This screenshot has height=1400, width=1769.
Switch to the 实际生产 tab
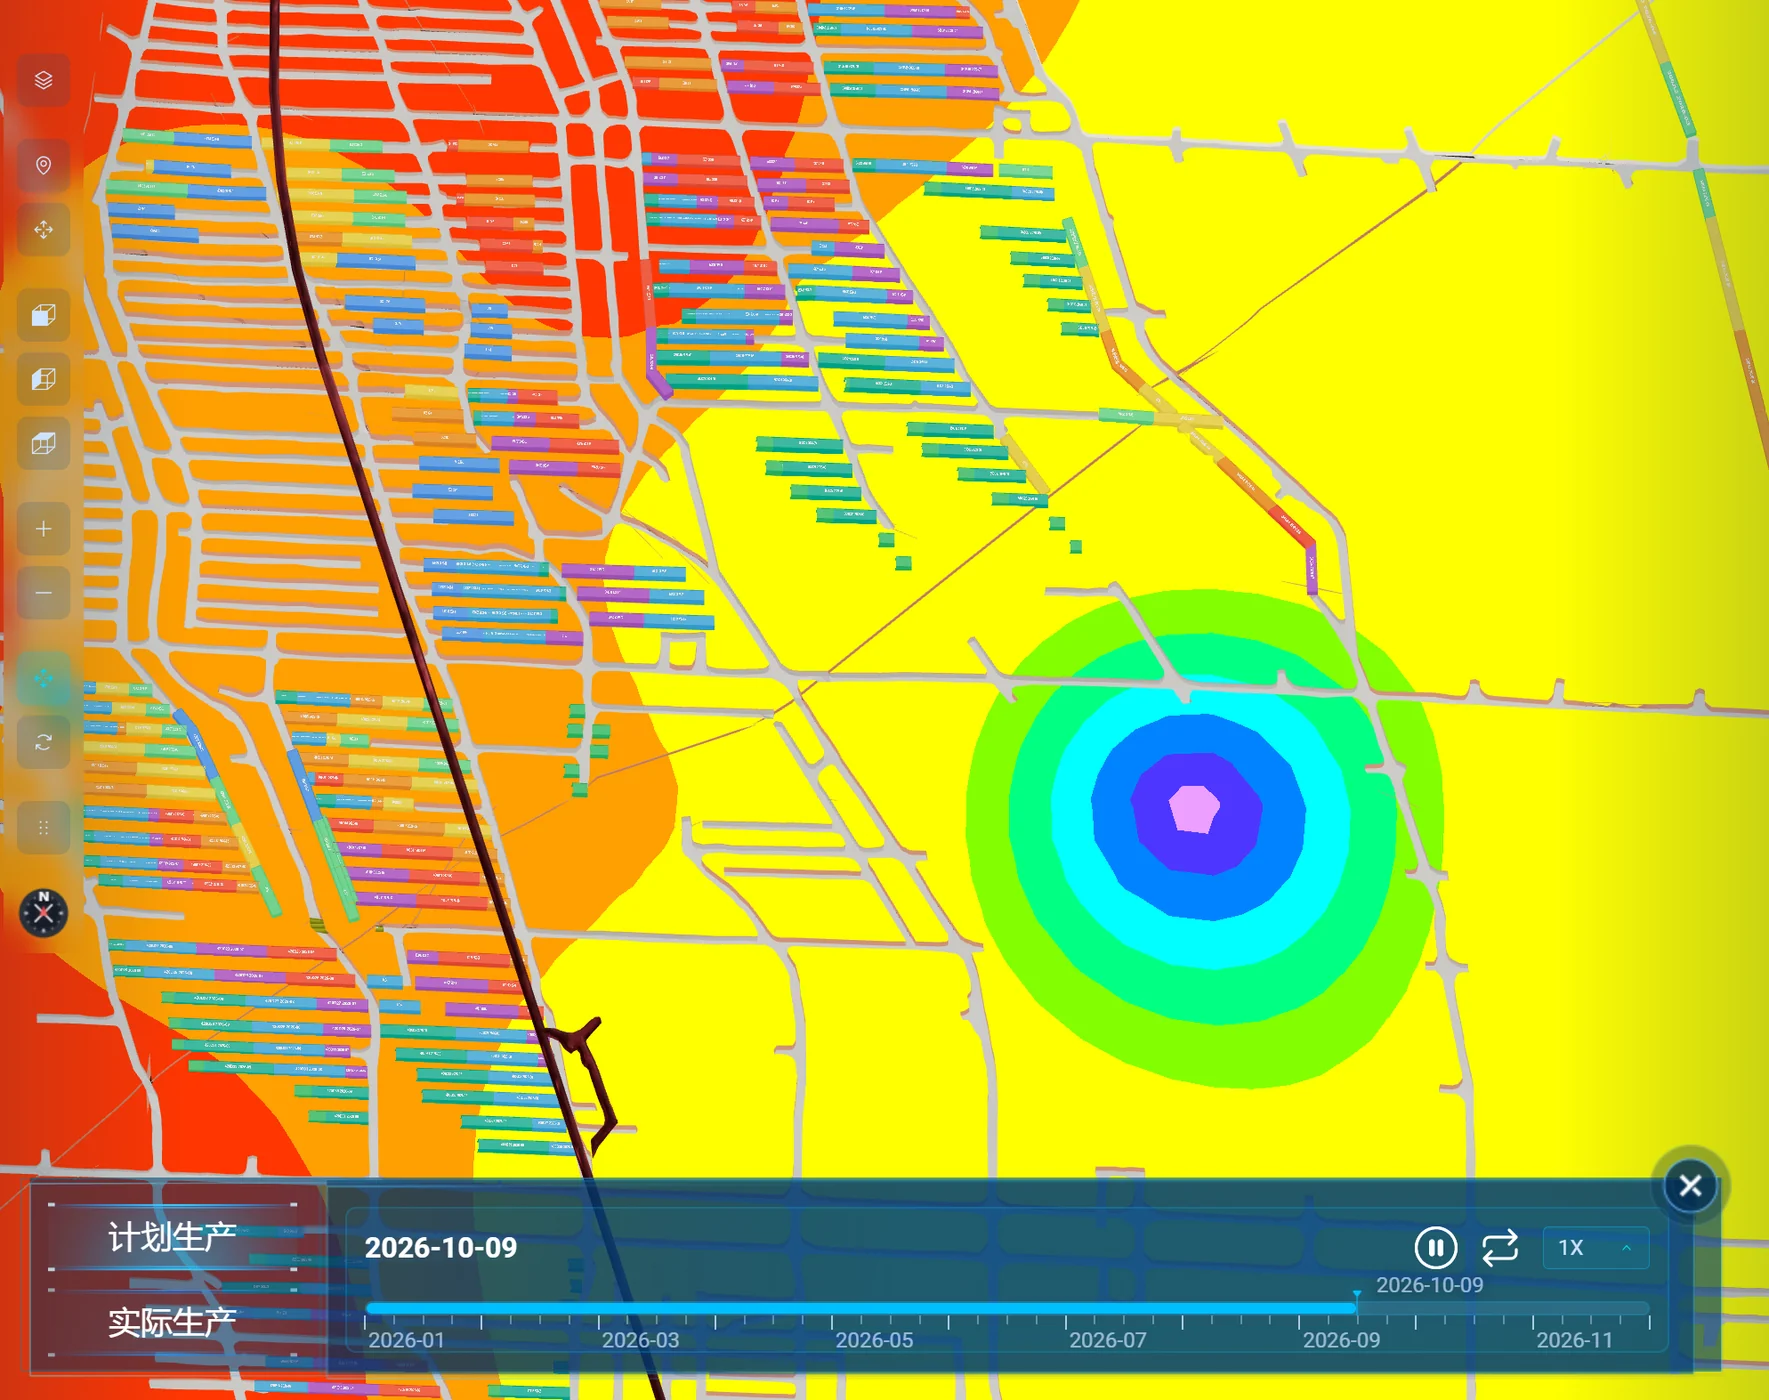coord(172,1322)
